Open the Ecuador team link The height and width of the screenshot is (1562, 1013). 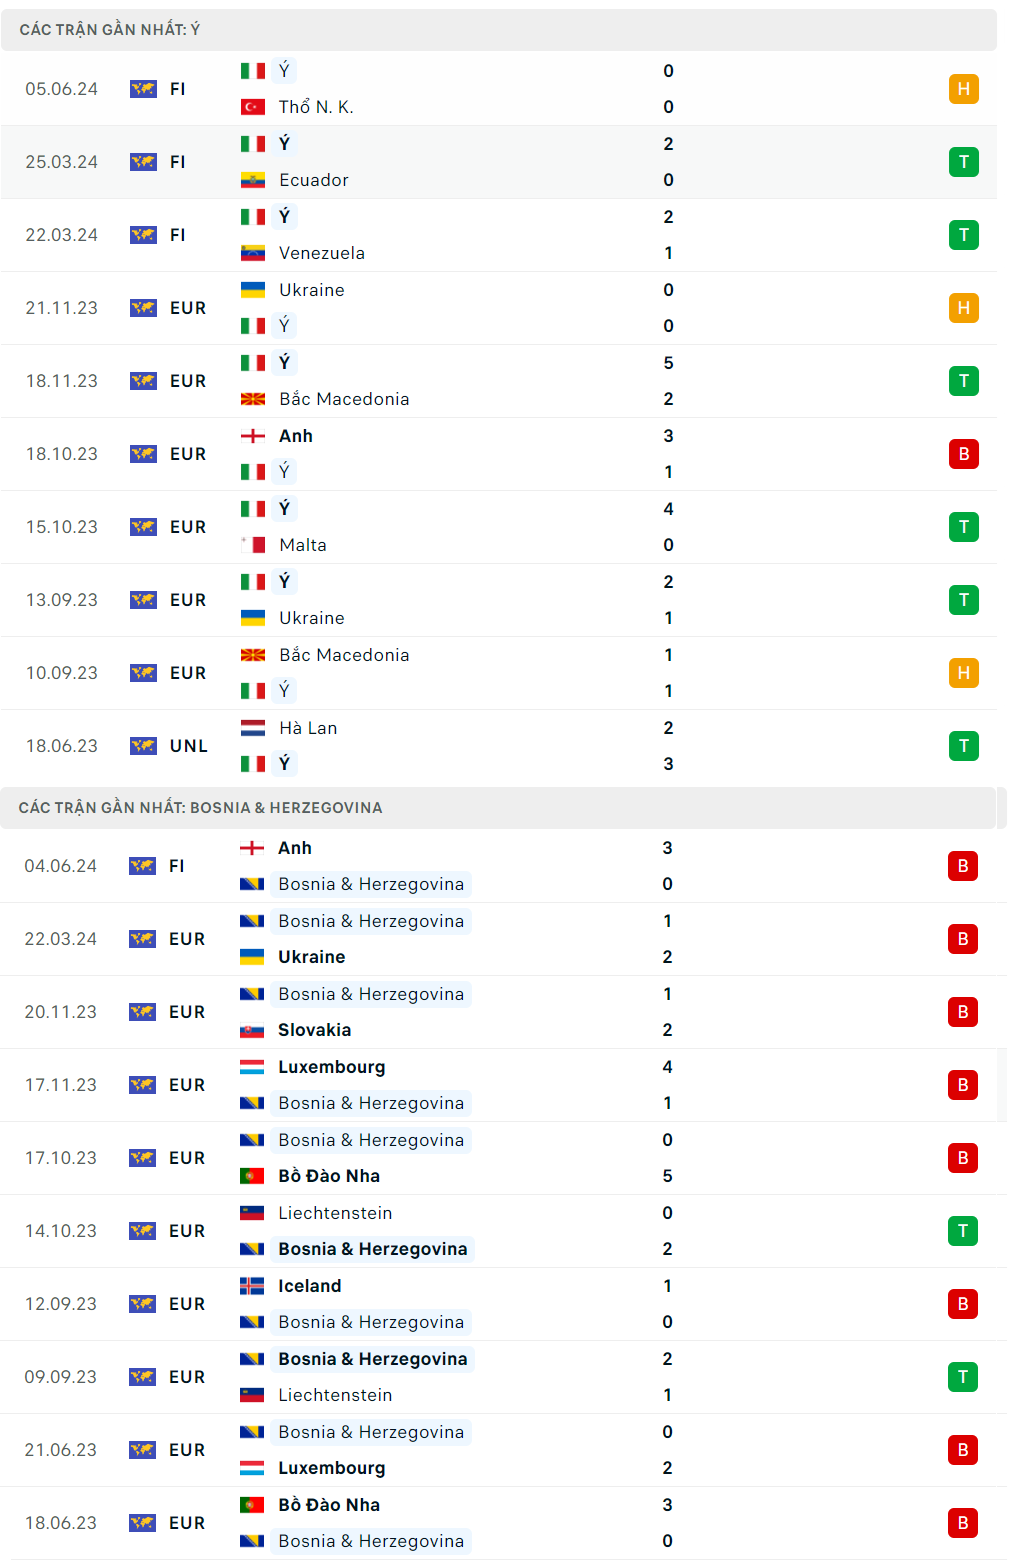click(314, 180)
